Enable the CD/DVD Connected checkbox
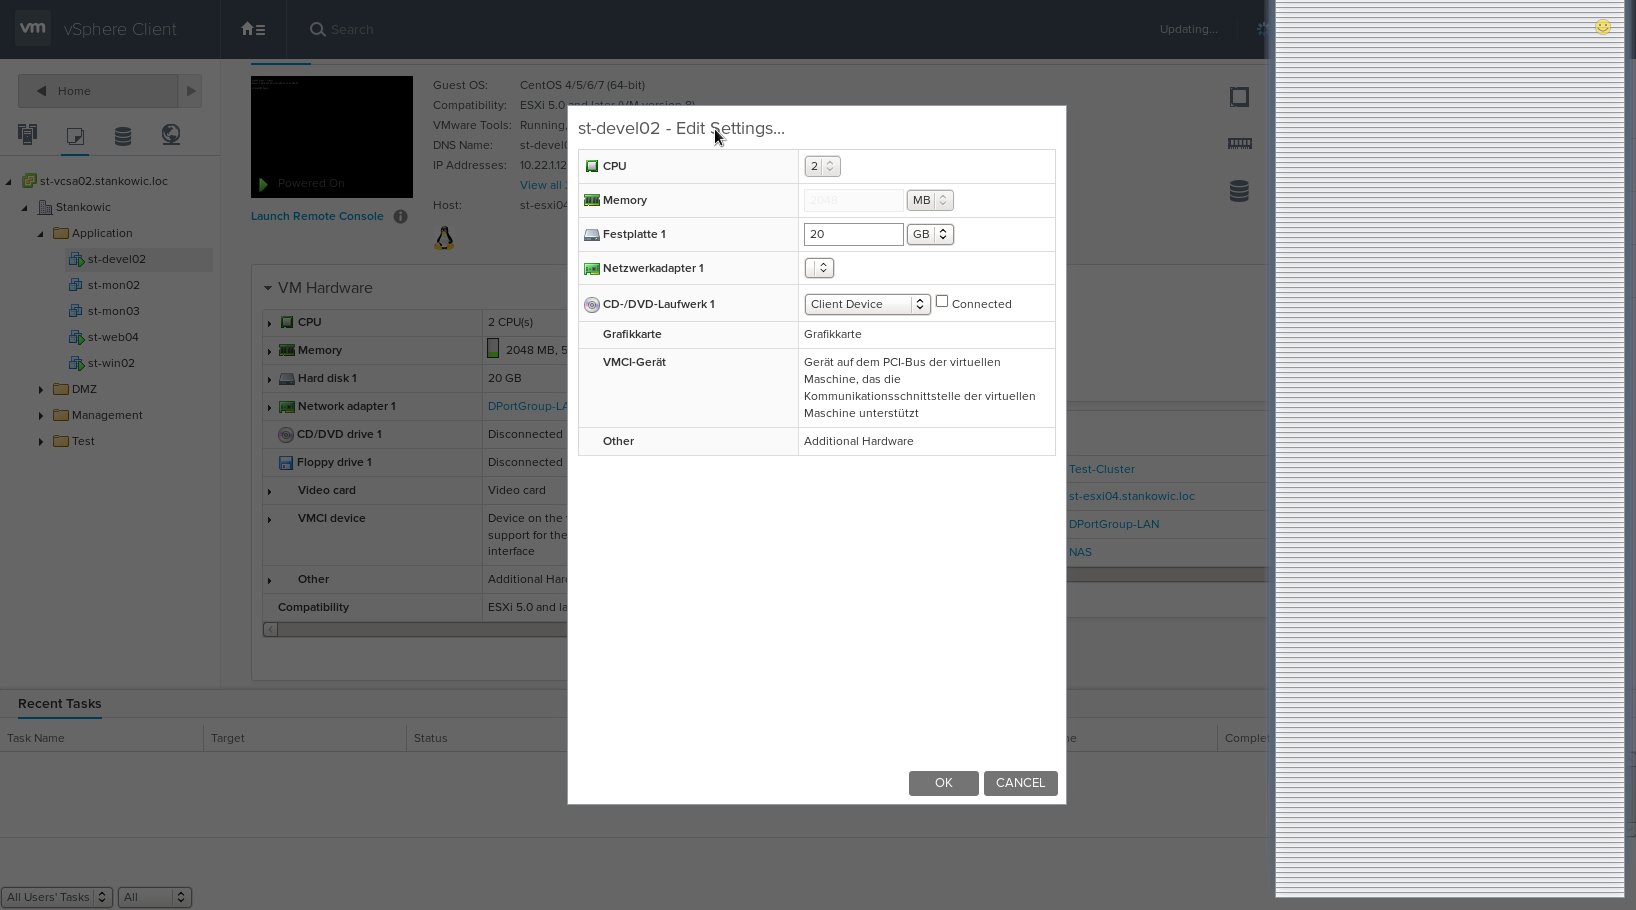The width and height of the screenshot is (1636, 910). [x=942, y=301]
